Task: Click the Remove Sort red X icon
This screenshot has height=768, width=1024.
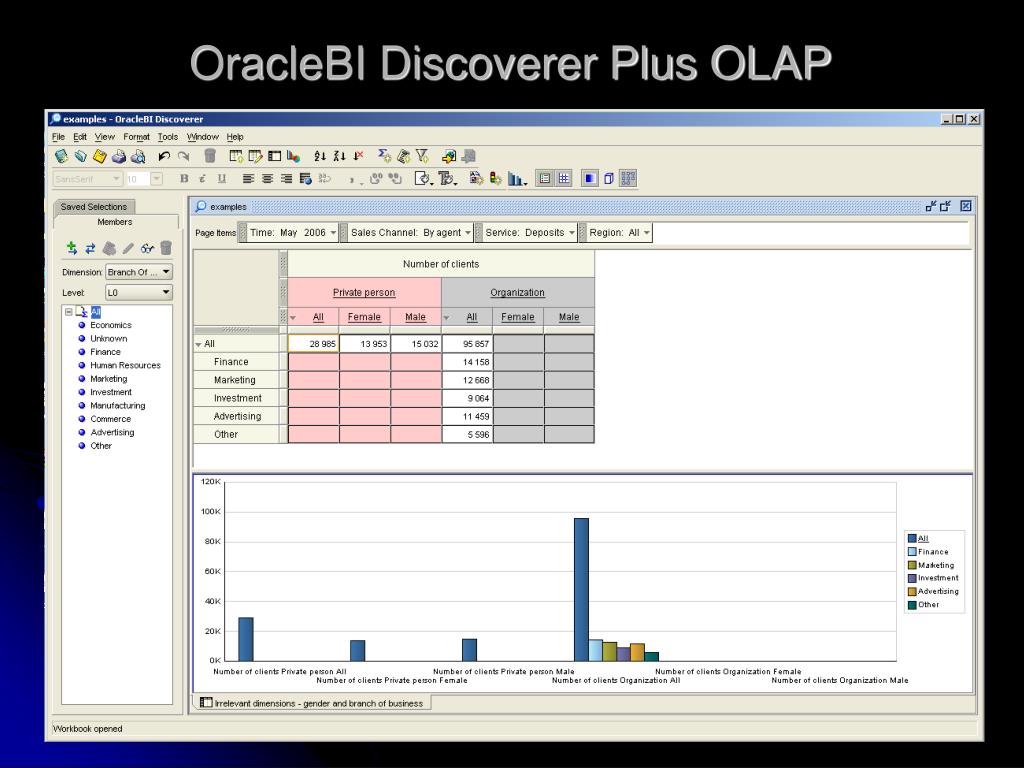Action: (x=358, y=156)
